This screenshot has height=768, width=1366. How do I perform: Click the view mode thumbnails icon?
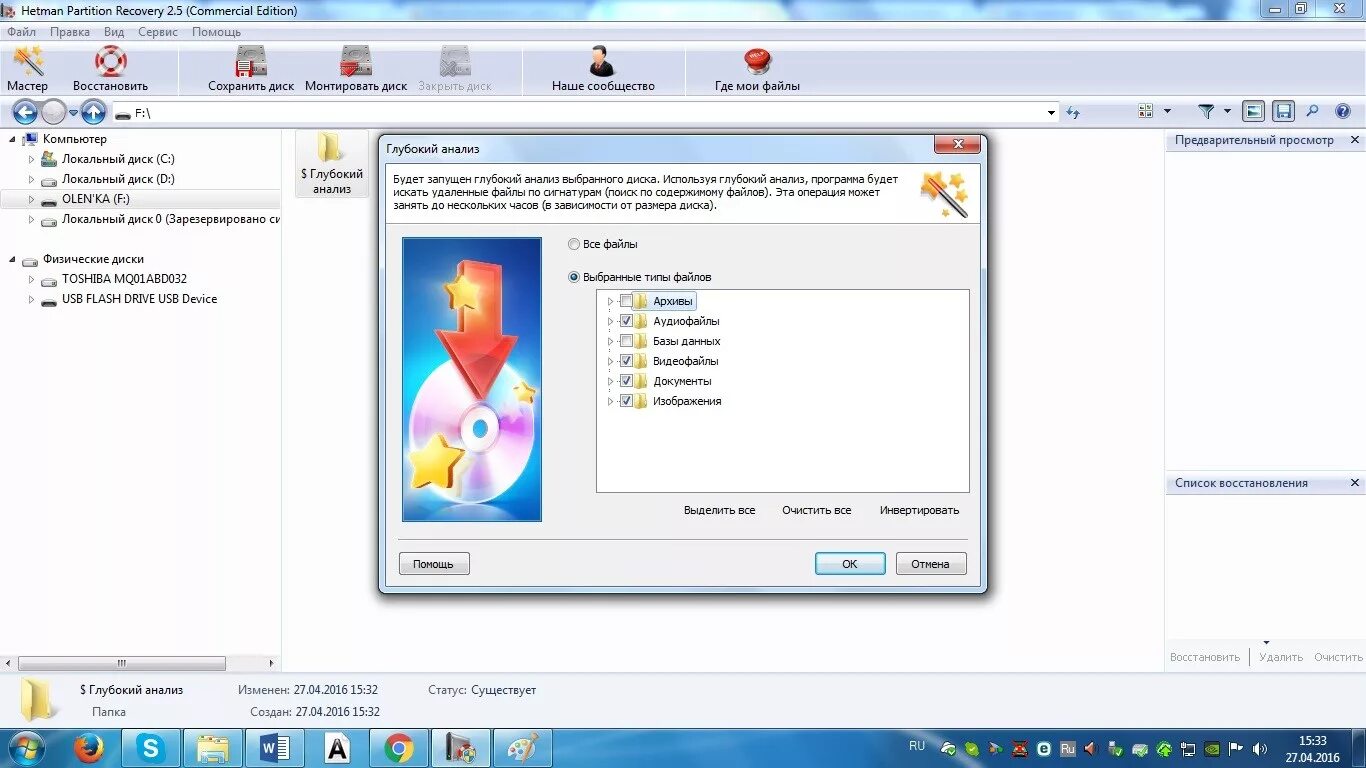pos(1146,112)
